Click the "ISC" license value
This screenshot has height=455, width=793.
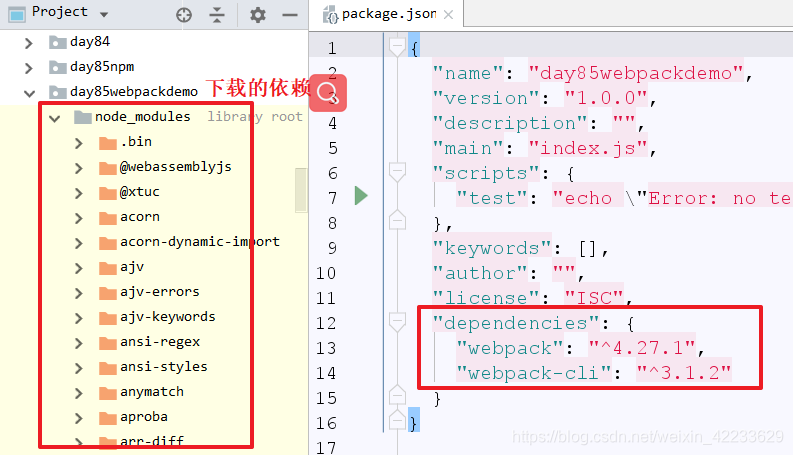pyautogui.click(x=594, y=298)
